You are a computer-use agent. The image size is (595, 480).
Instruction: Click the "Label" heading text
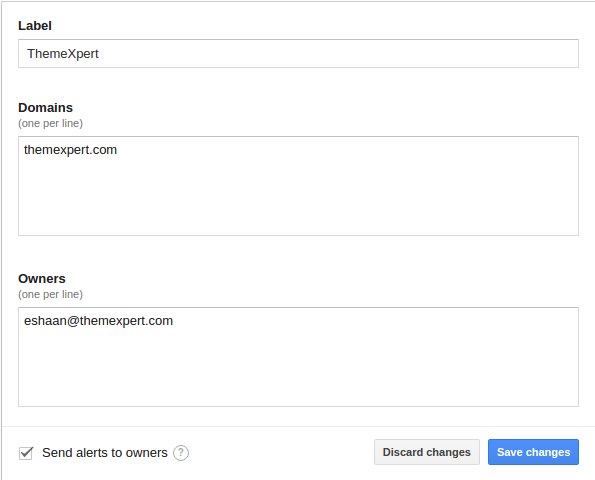tap(35, 26)
